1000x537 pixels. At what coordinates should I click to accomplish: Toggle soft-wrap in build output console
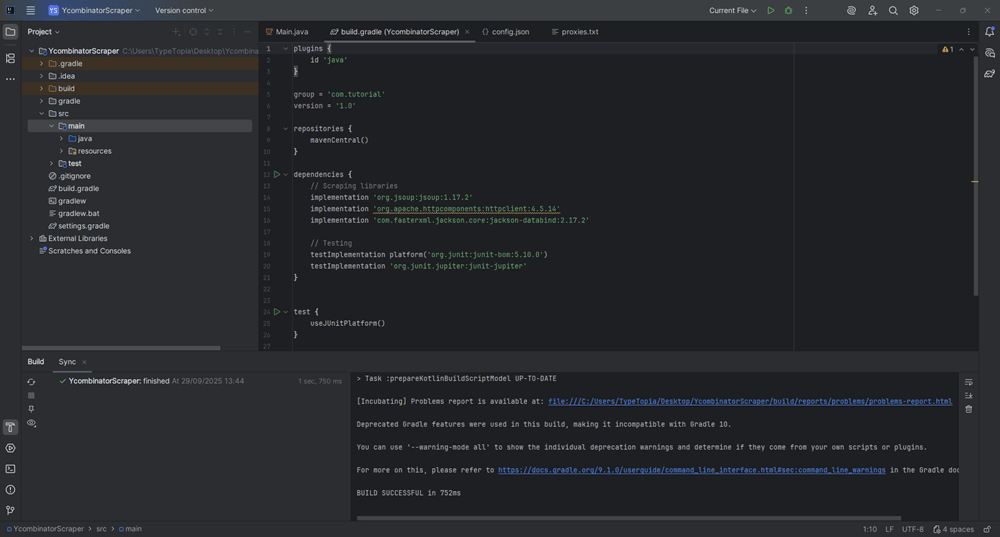tap(968, 382)
